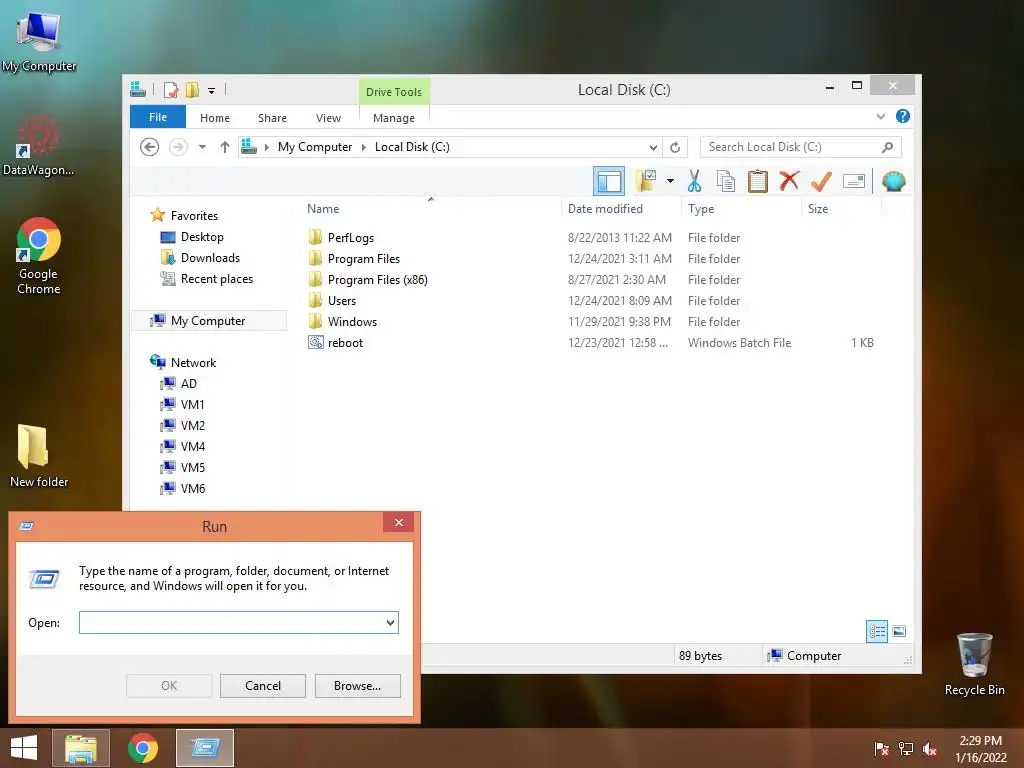Click New folder icon in quick access toolbar

coord(192,90)
